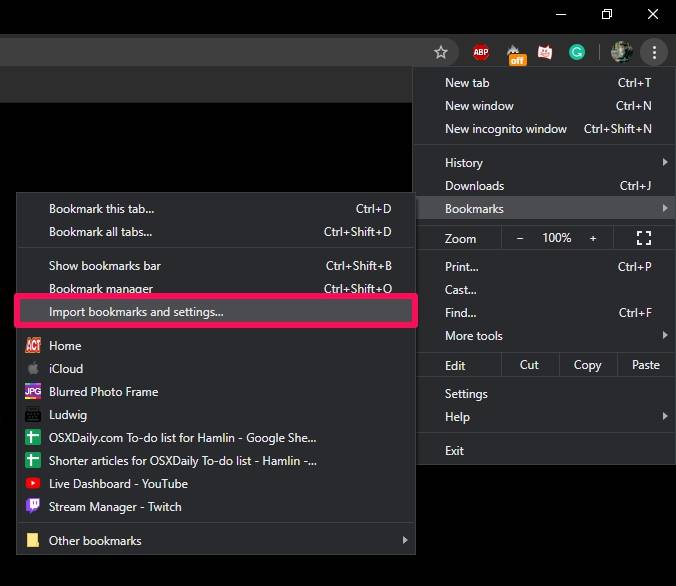
Task: Click the Cut button
Action: tap(530, 365)
